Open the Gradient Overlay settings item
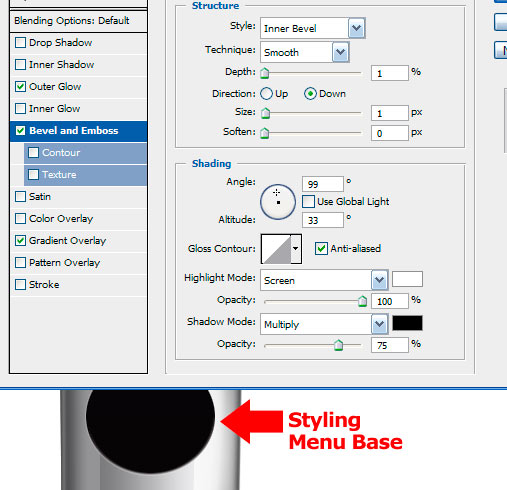 67,241
